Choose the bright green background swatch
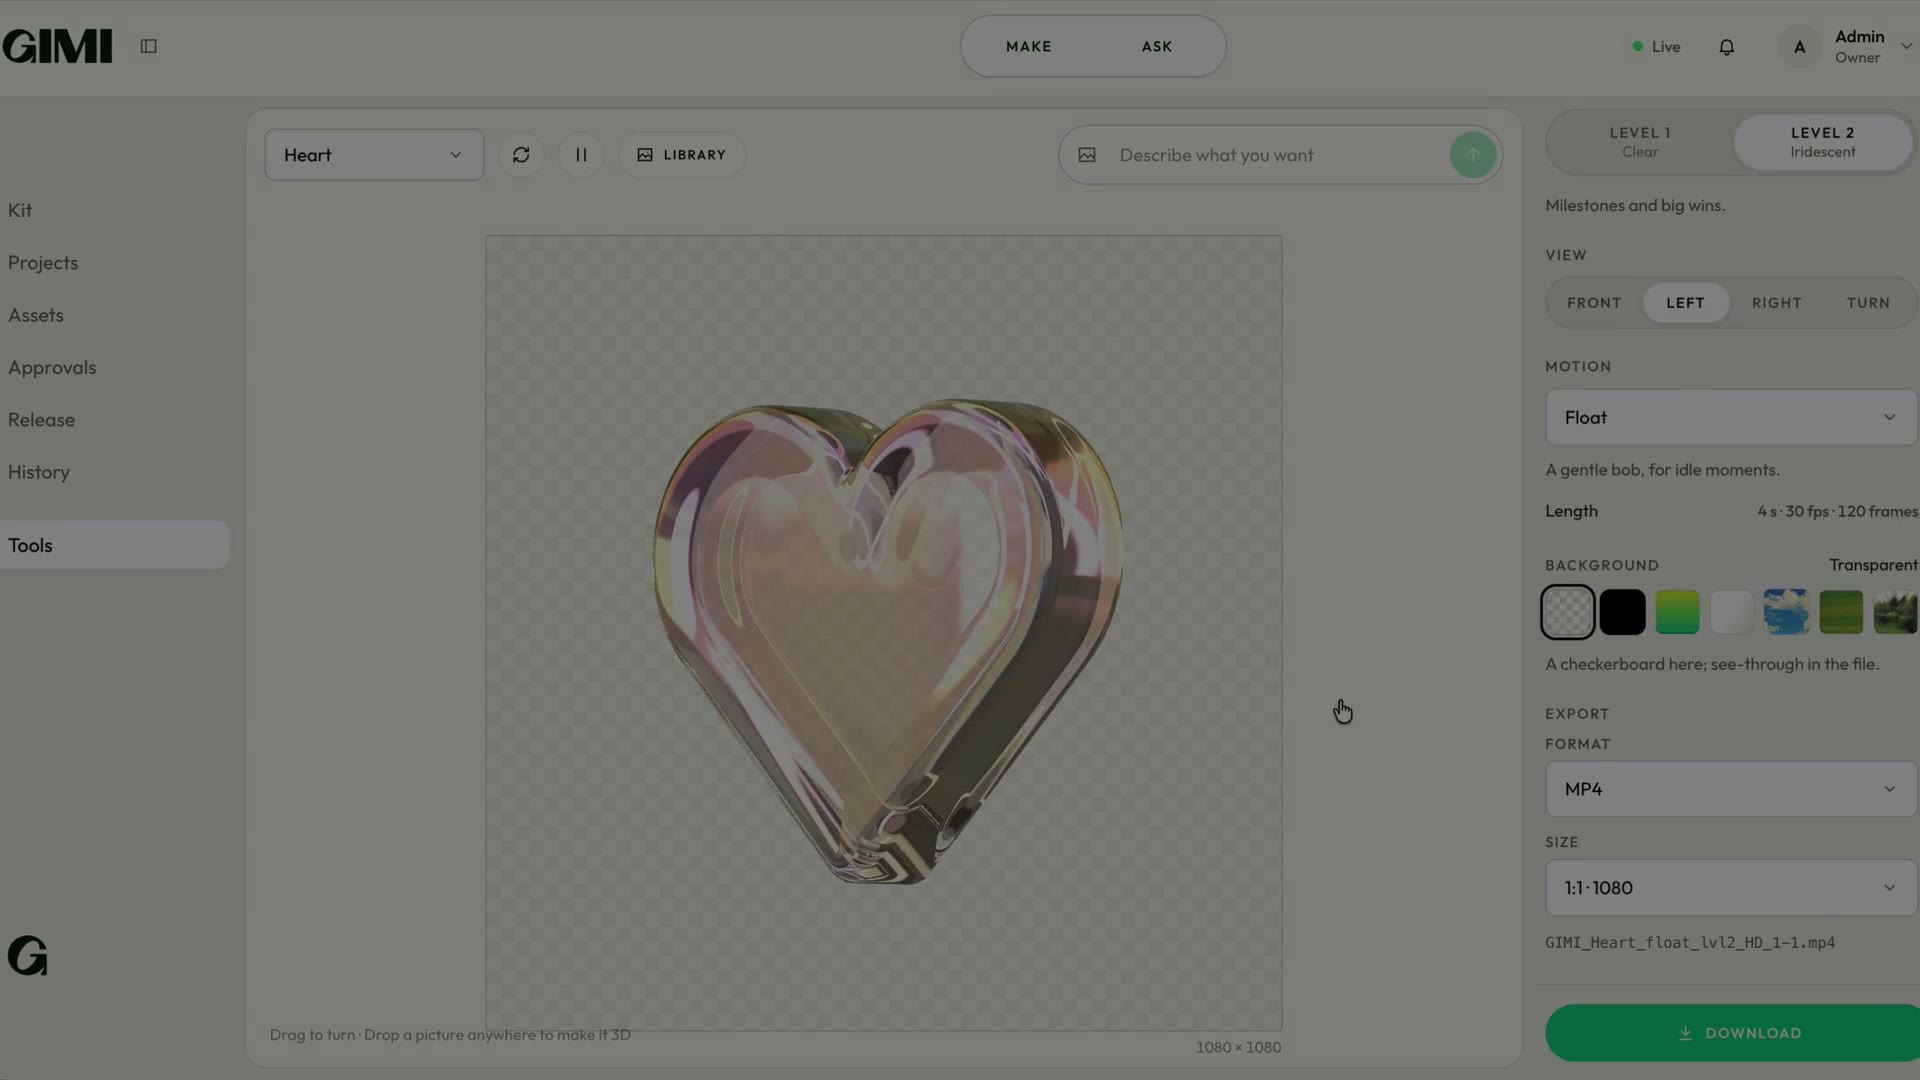Screen dimensions: 1920x1080 point(1677,612)
